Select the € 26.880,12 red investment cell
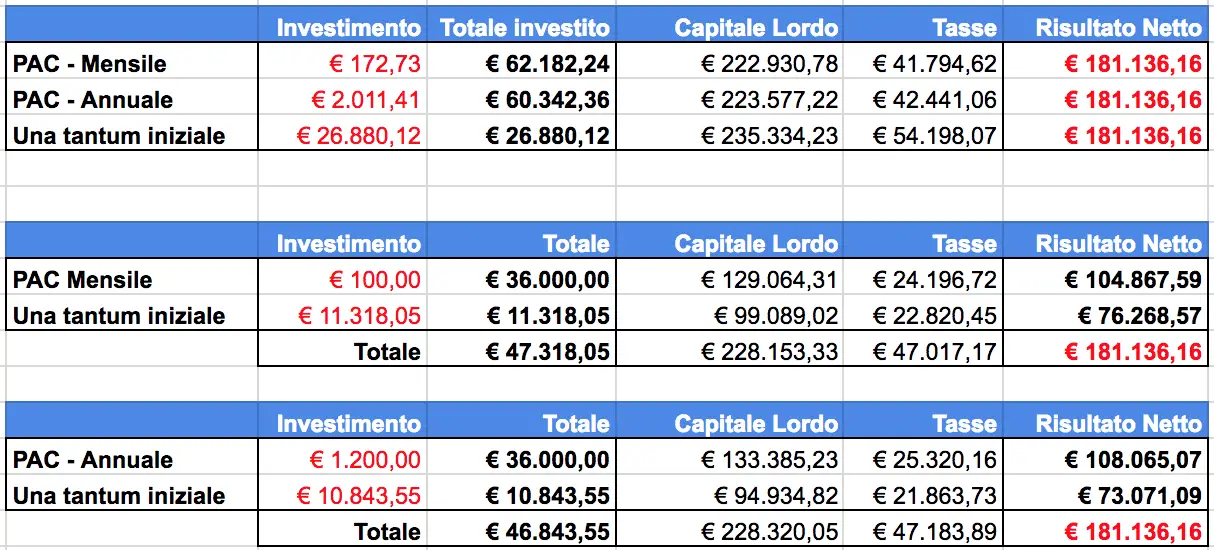 pyautogui.click(x=342, y=136)
